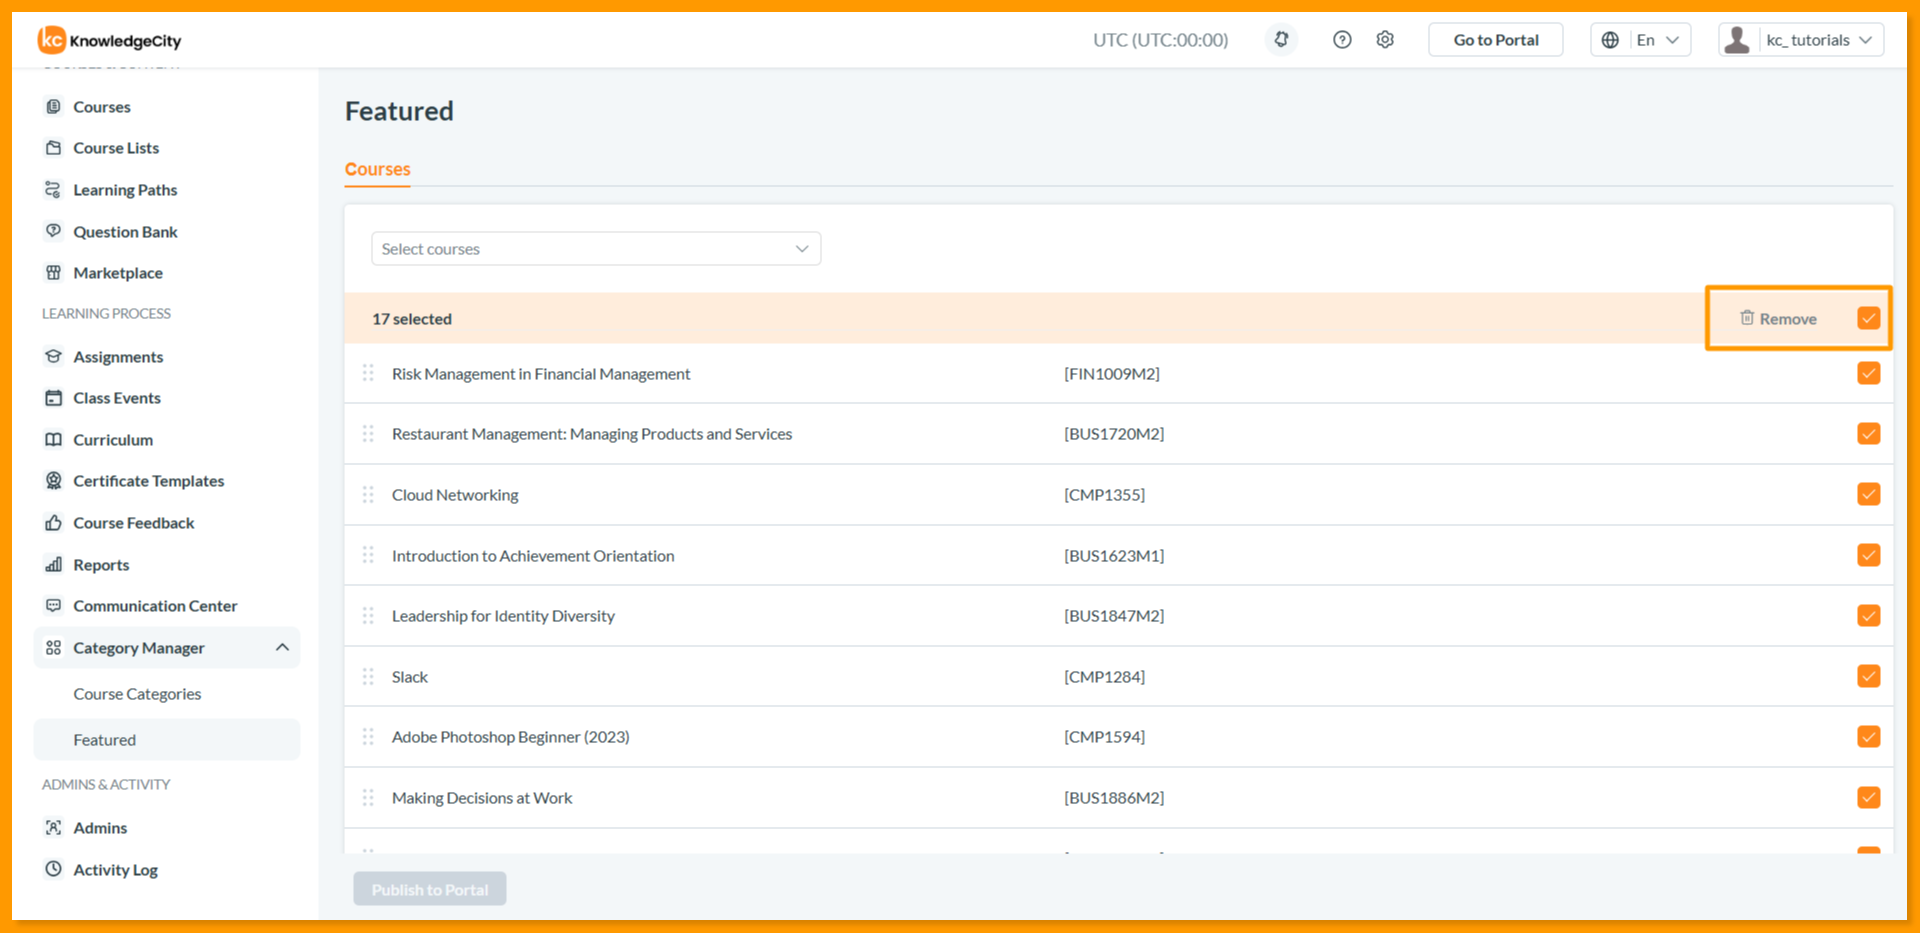Open the kc_tutorials account dropdown
Screen dimensions: 1920x933
(1801, 40)
